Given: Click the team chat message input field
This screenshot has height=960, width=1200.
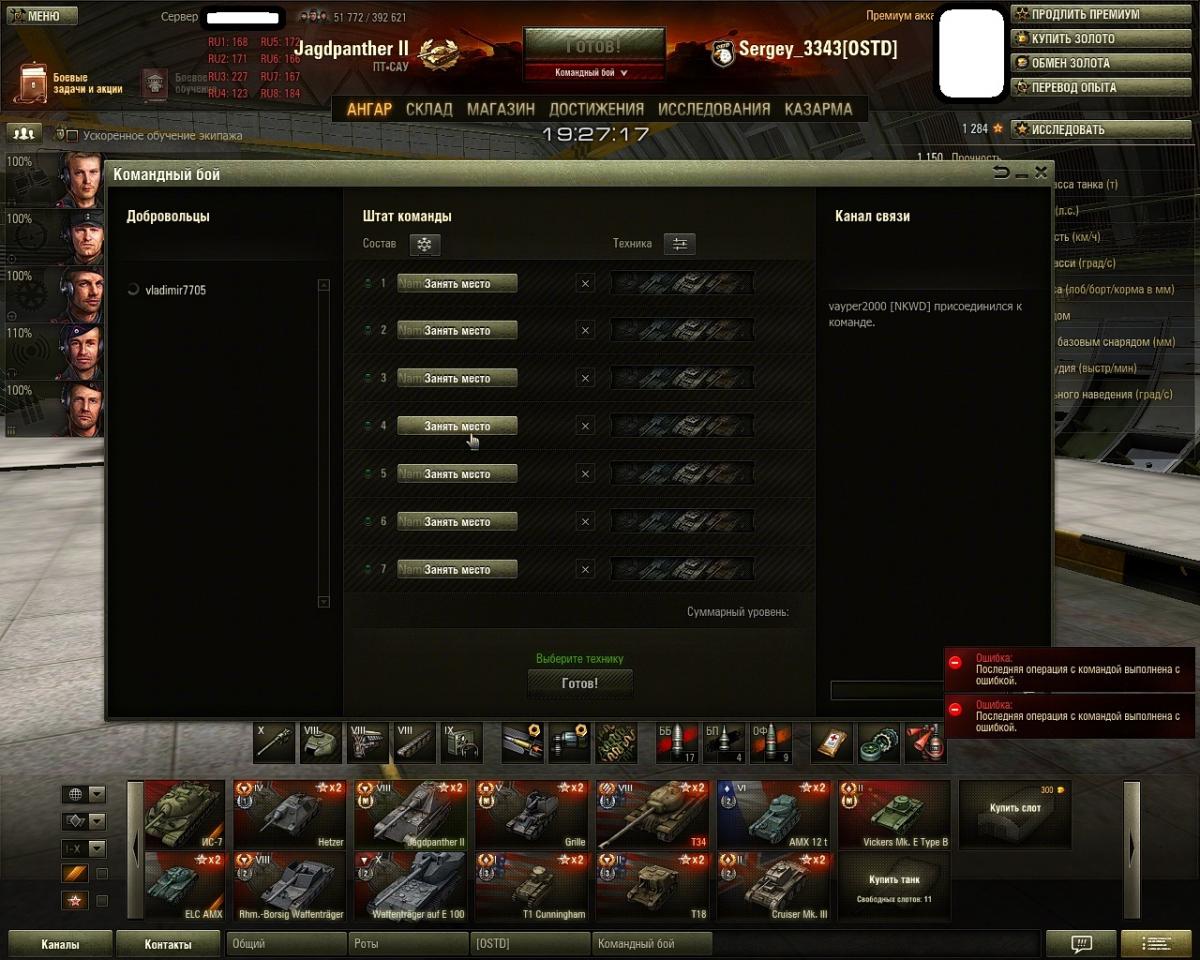Looking at the screenshot, I should [x=887, y=690].
